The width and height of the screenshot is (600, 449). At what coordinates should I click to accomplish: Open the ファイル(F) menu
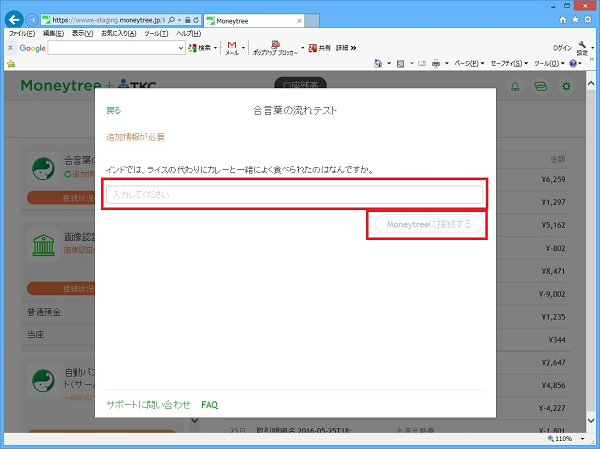(x=21, y=33)
